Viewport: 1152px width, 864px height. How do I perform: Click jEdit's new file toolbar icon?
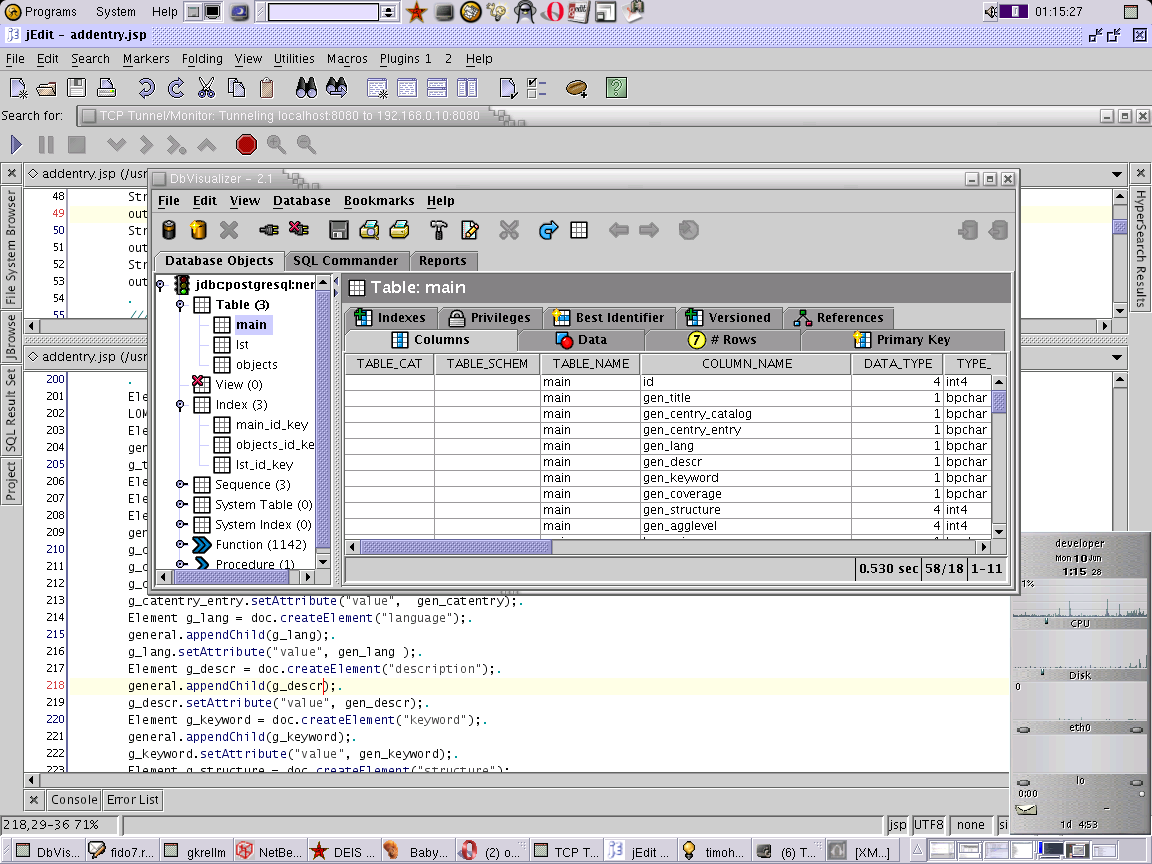click(18, 88)
